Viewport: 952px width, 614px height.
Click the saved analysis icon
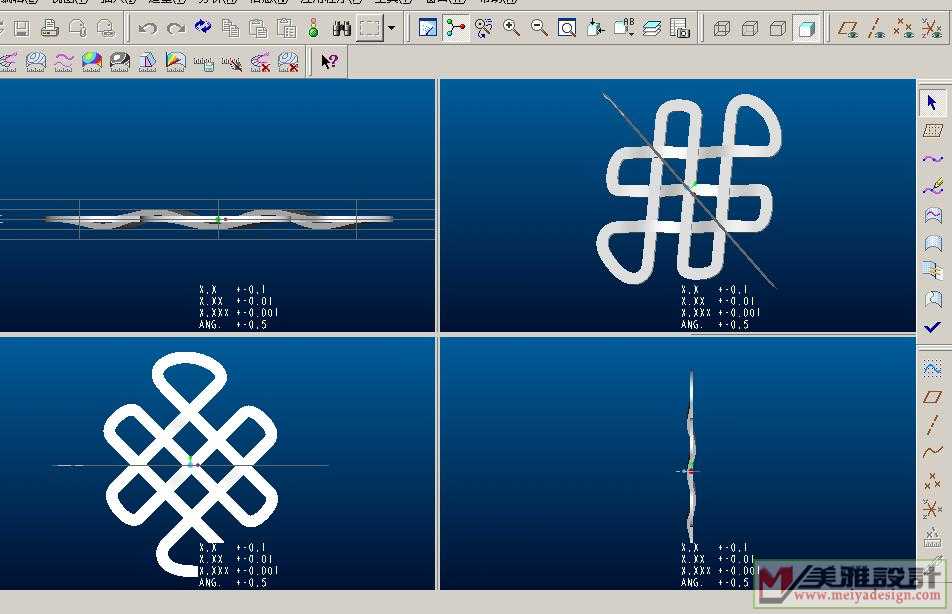203,63
